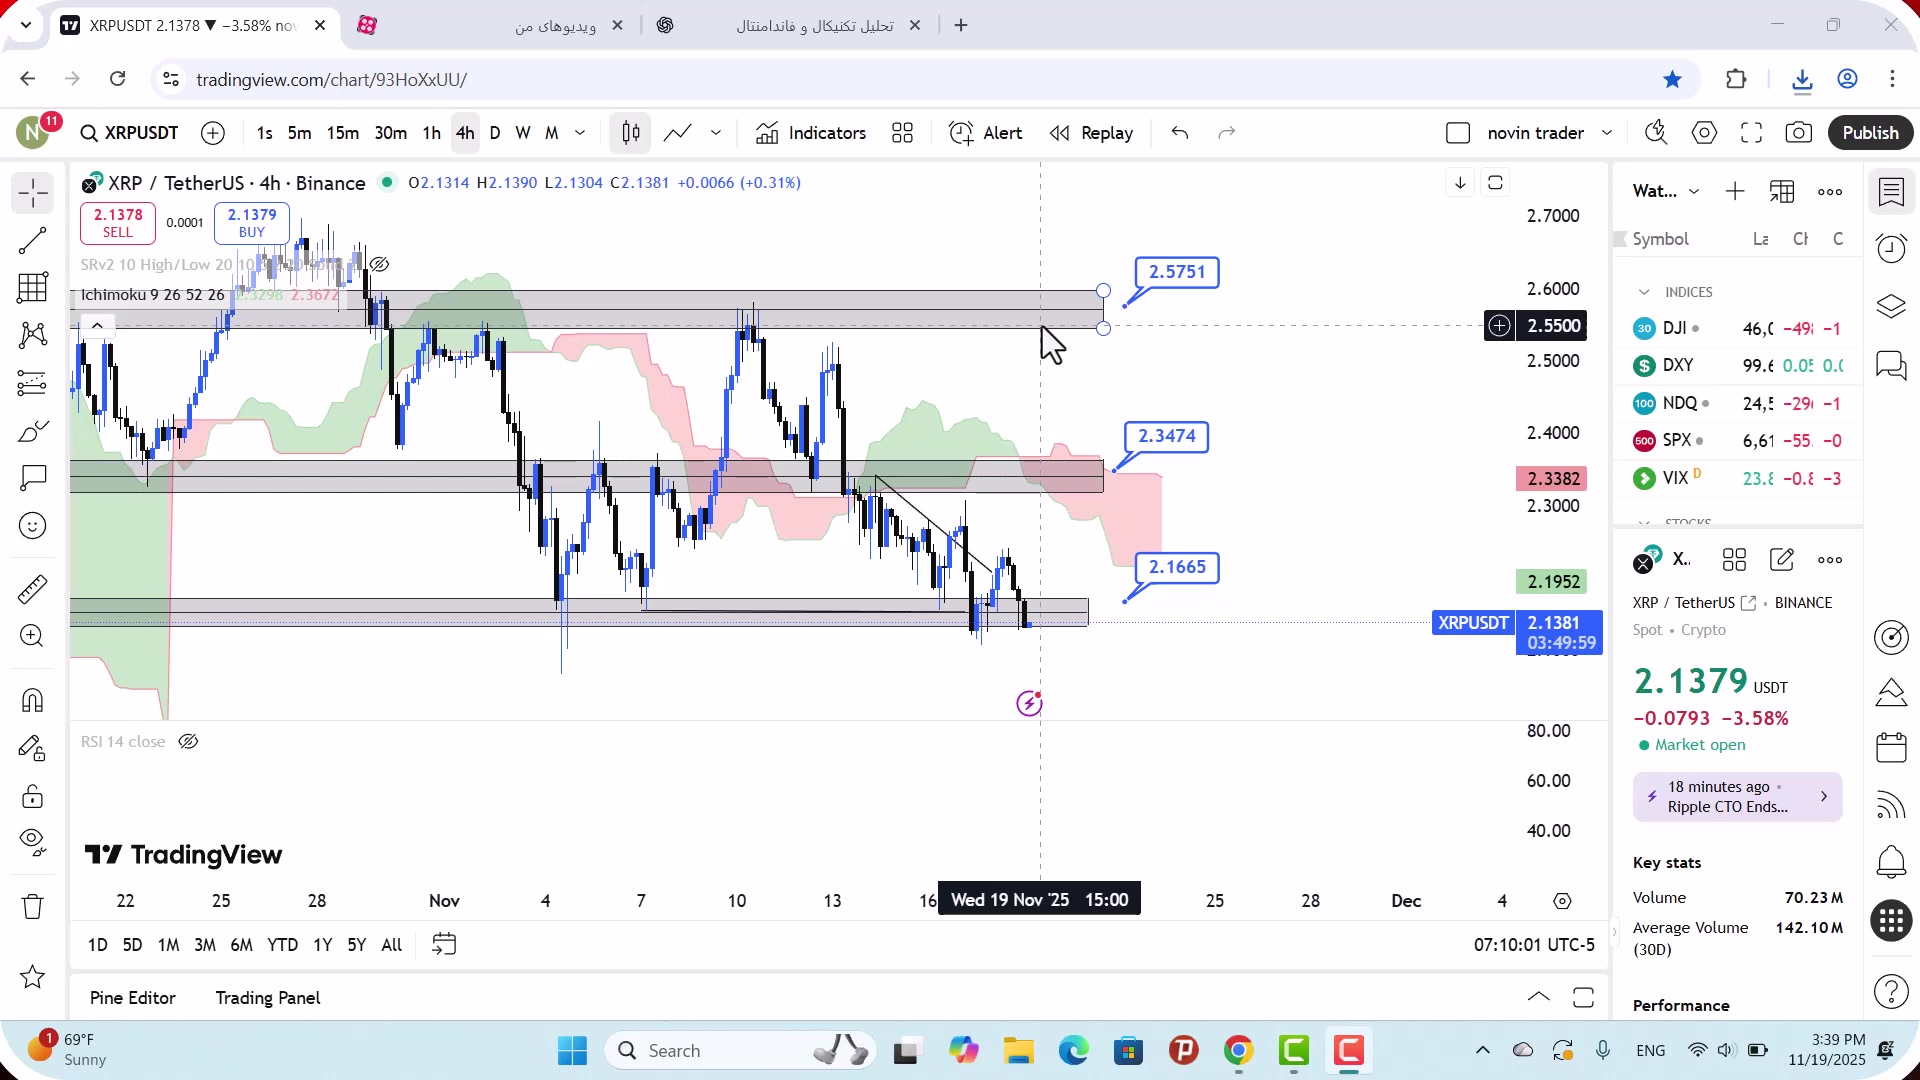Take a chart snapshot with camera
The image size is (1920, 1080).
click(1798, 133)
